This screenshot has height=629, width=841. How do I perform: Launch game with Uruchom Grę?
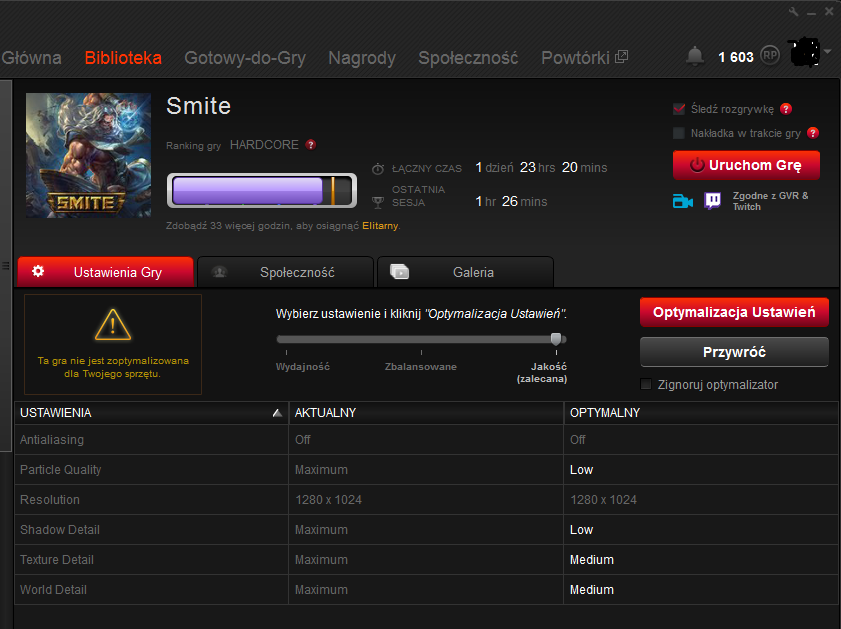(x=746, y=165)
